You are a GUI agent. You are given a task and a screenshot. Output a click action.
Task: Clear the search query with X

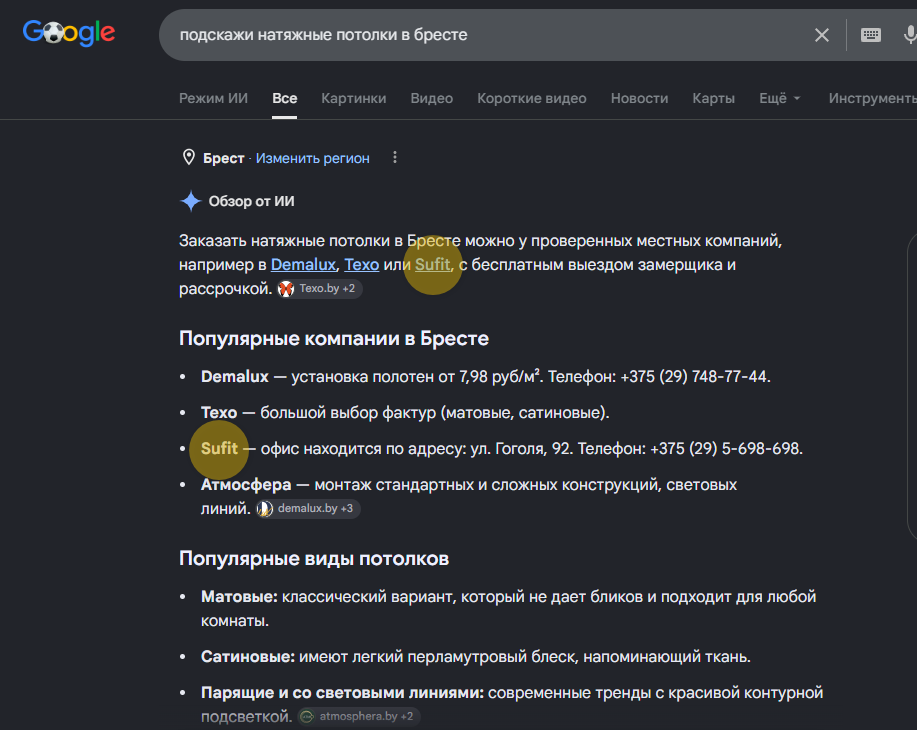[822, 35]
